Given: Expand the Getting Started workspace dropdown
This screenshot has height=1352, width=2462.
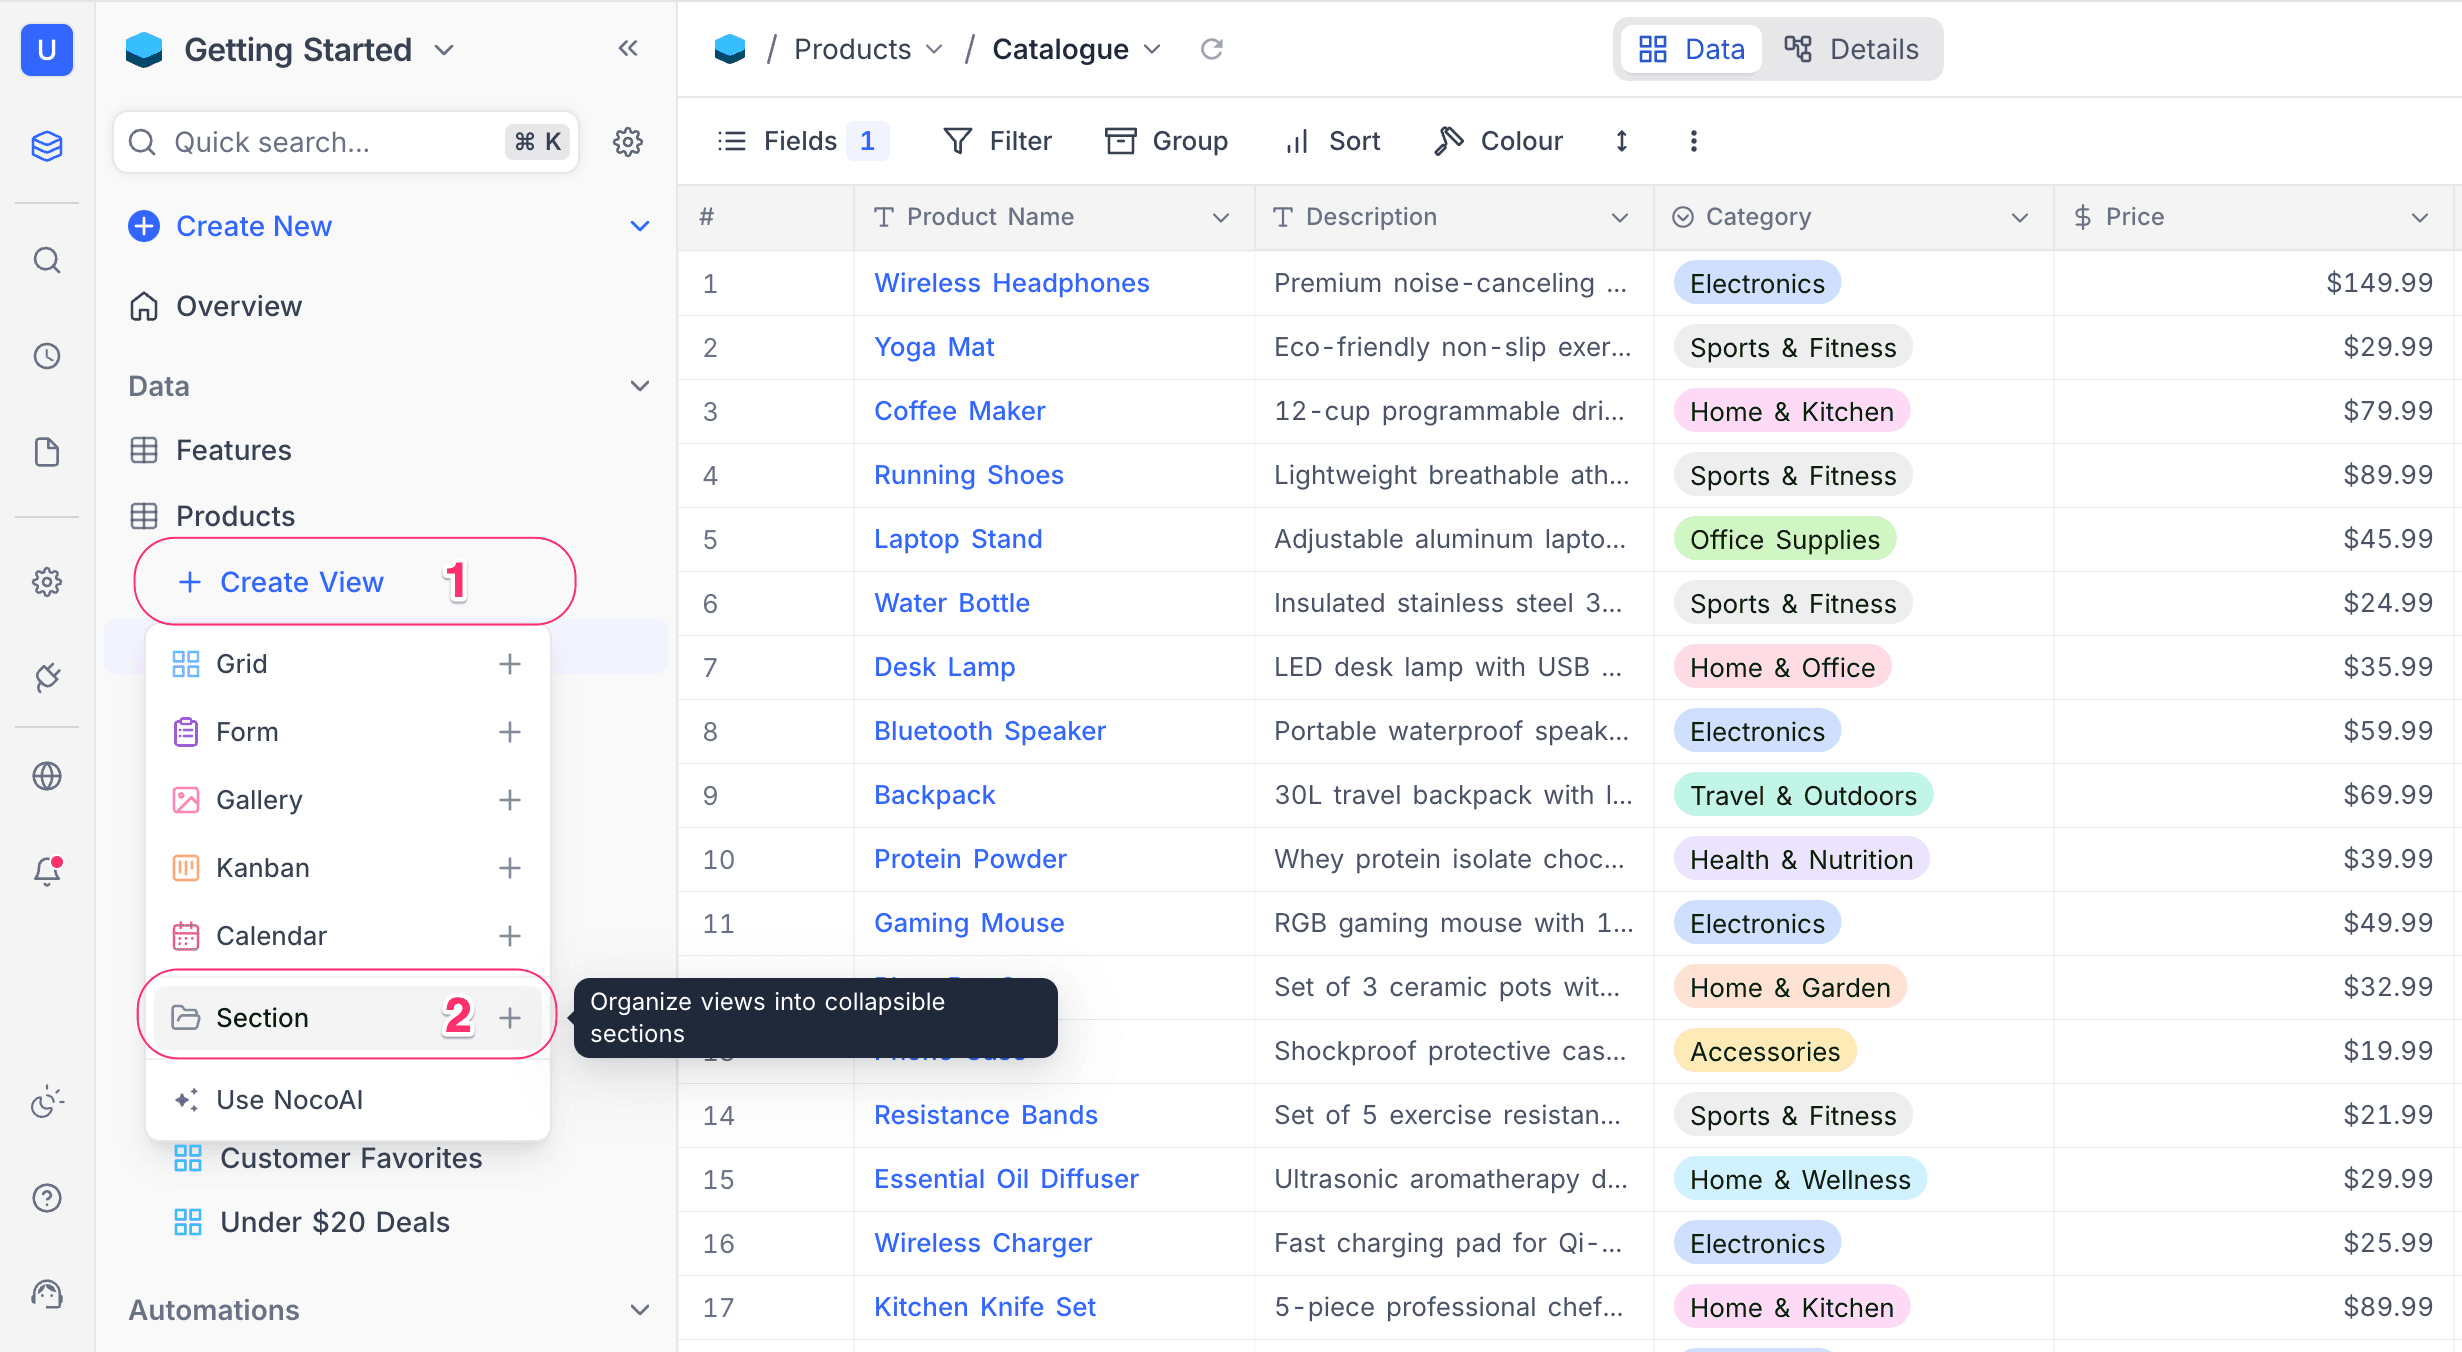Looking at the screenshot, I should click(444, 50).
